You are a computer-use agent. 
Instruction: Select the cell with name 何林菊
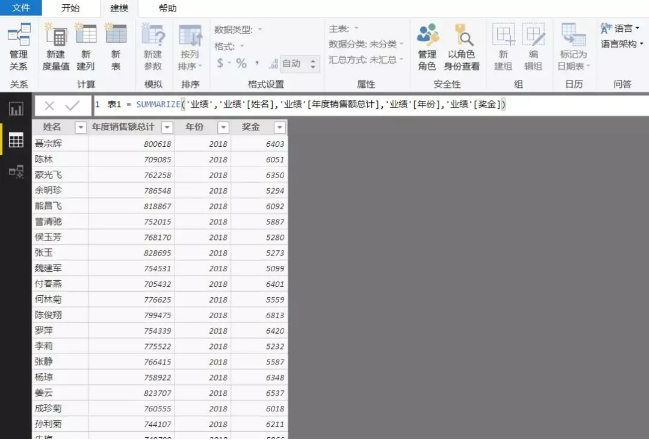point(60,299)
